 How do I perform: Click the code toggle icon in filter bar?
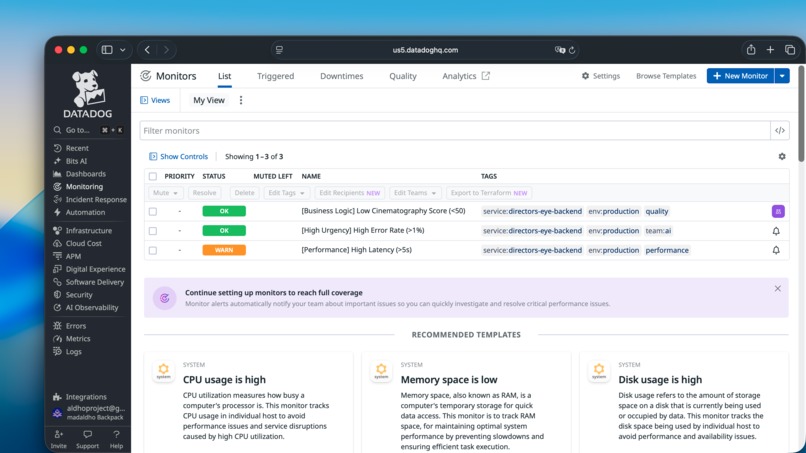pos(780,131)
